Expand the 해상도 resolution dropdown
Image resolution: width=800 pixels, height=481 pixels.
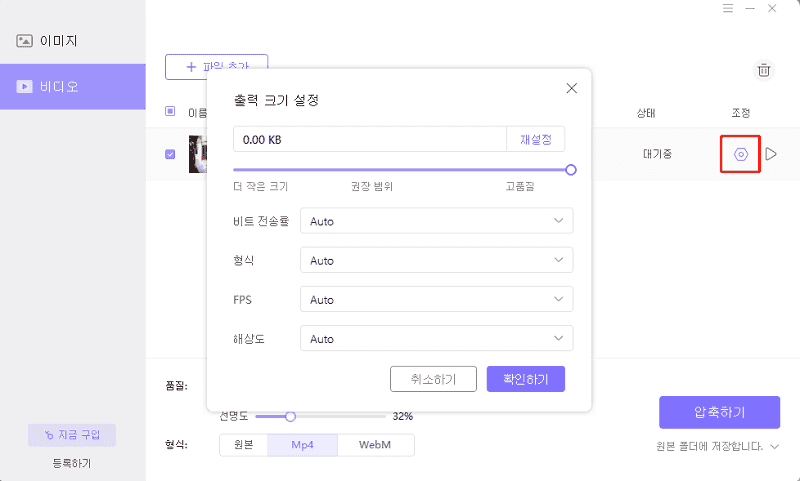point(437,338)
